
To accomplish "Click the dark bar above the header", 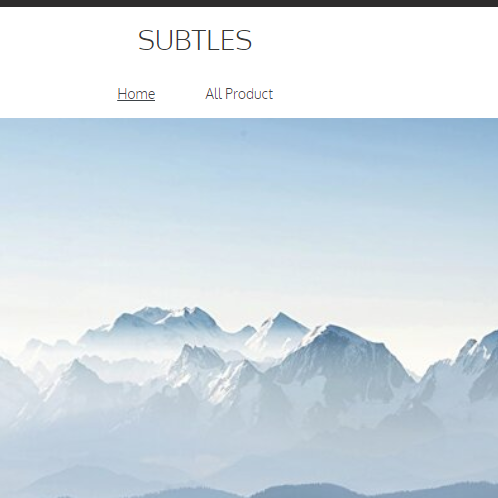I will coord(249,3).
